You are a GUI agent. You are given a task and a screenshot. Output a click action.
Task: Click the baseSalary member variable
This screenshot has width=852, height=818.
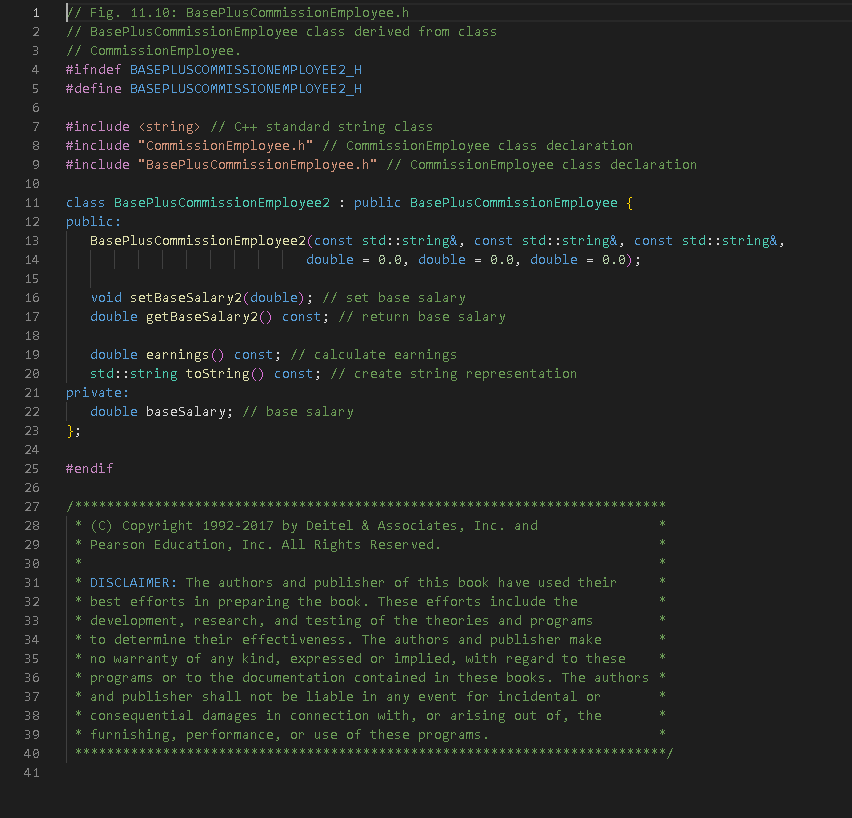pyautogui.click(x=185, y=412)
